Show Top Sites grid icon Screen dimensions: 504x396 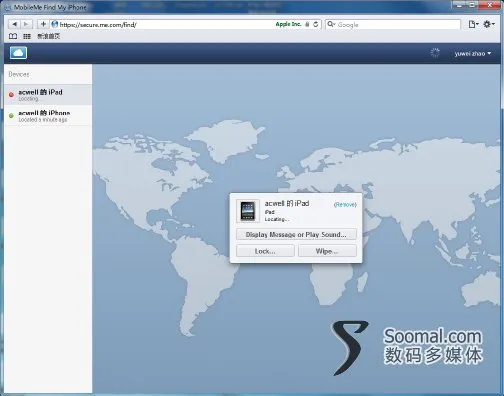coord(27,36)
